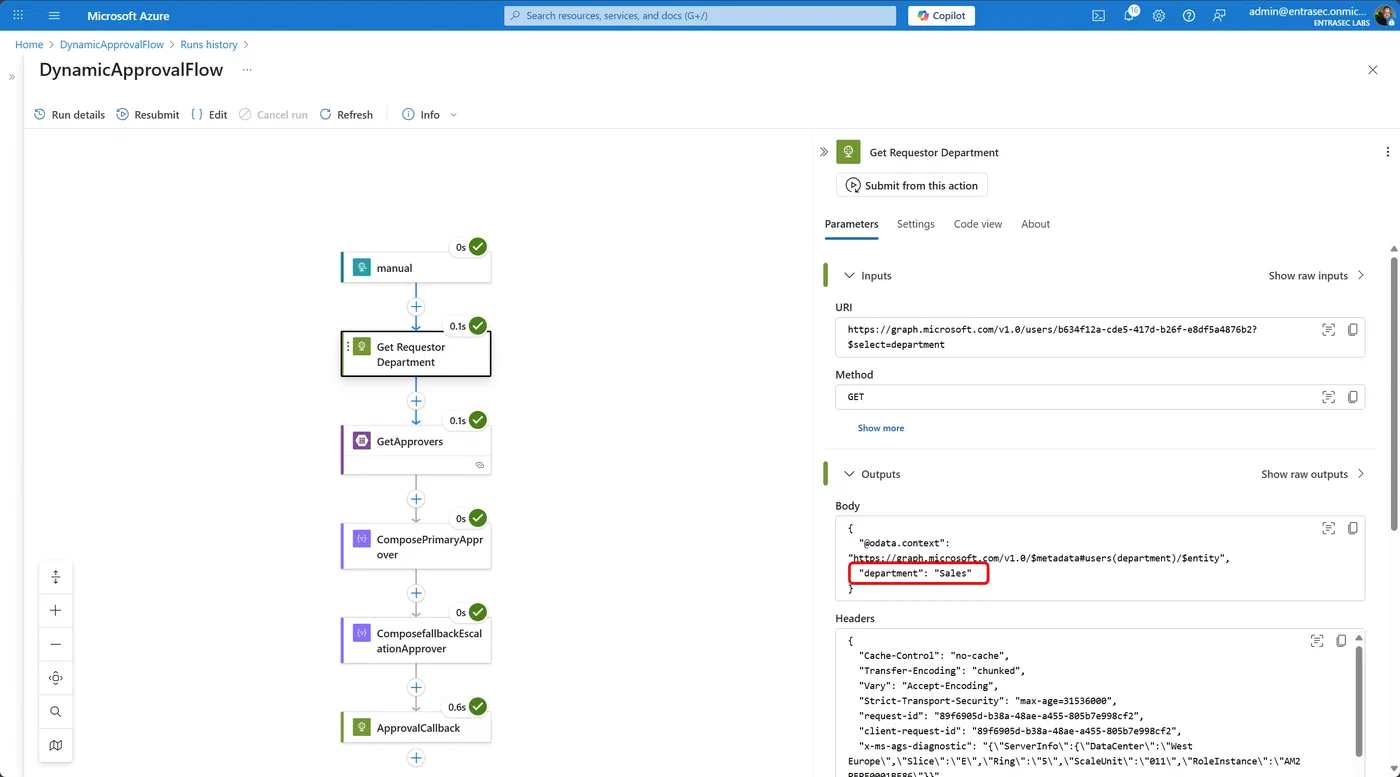1400x777 pixels.
Task: Collapse the Get Requestor Department panel
Action: 824,152
